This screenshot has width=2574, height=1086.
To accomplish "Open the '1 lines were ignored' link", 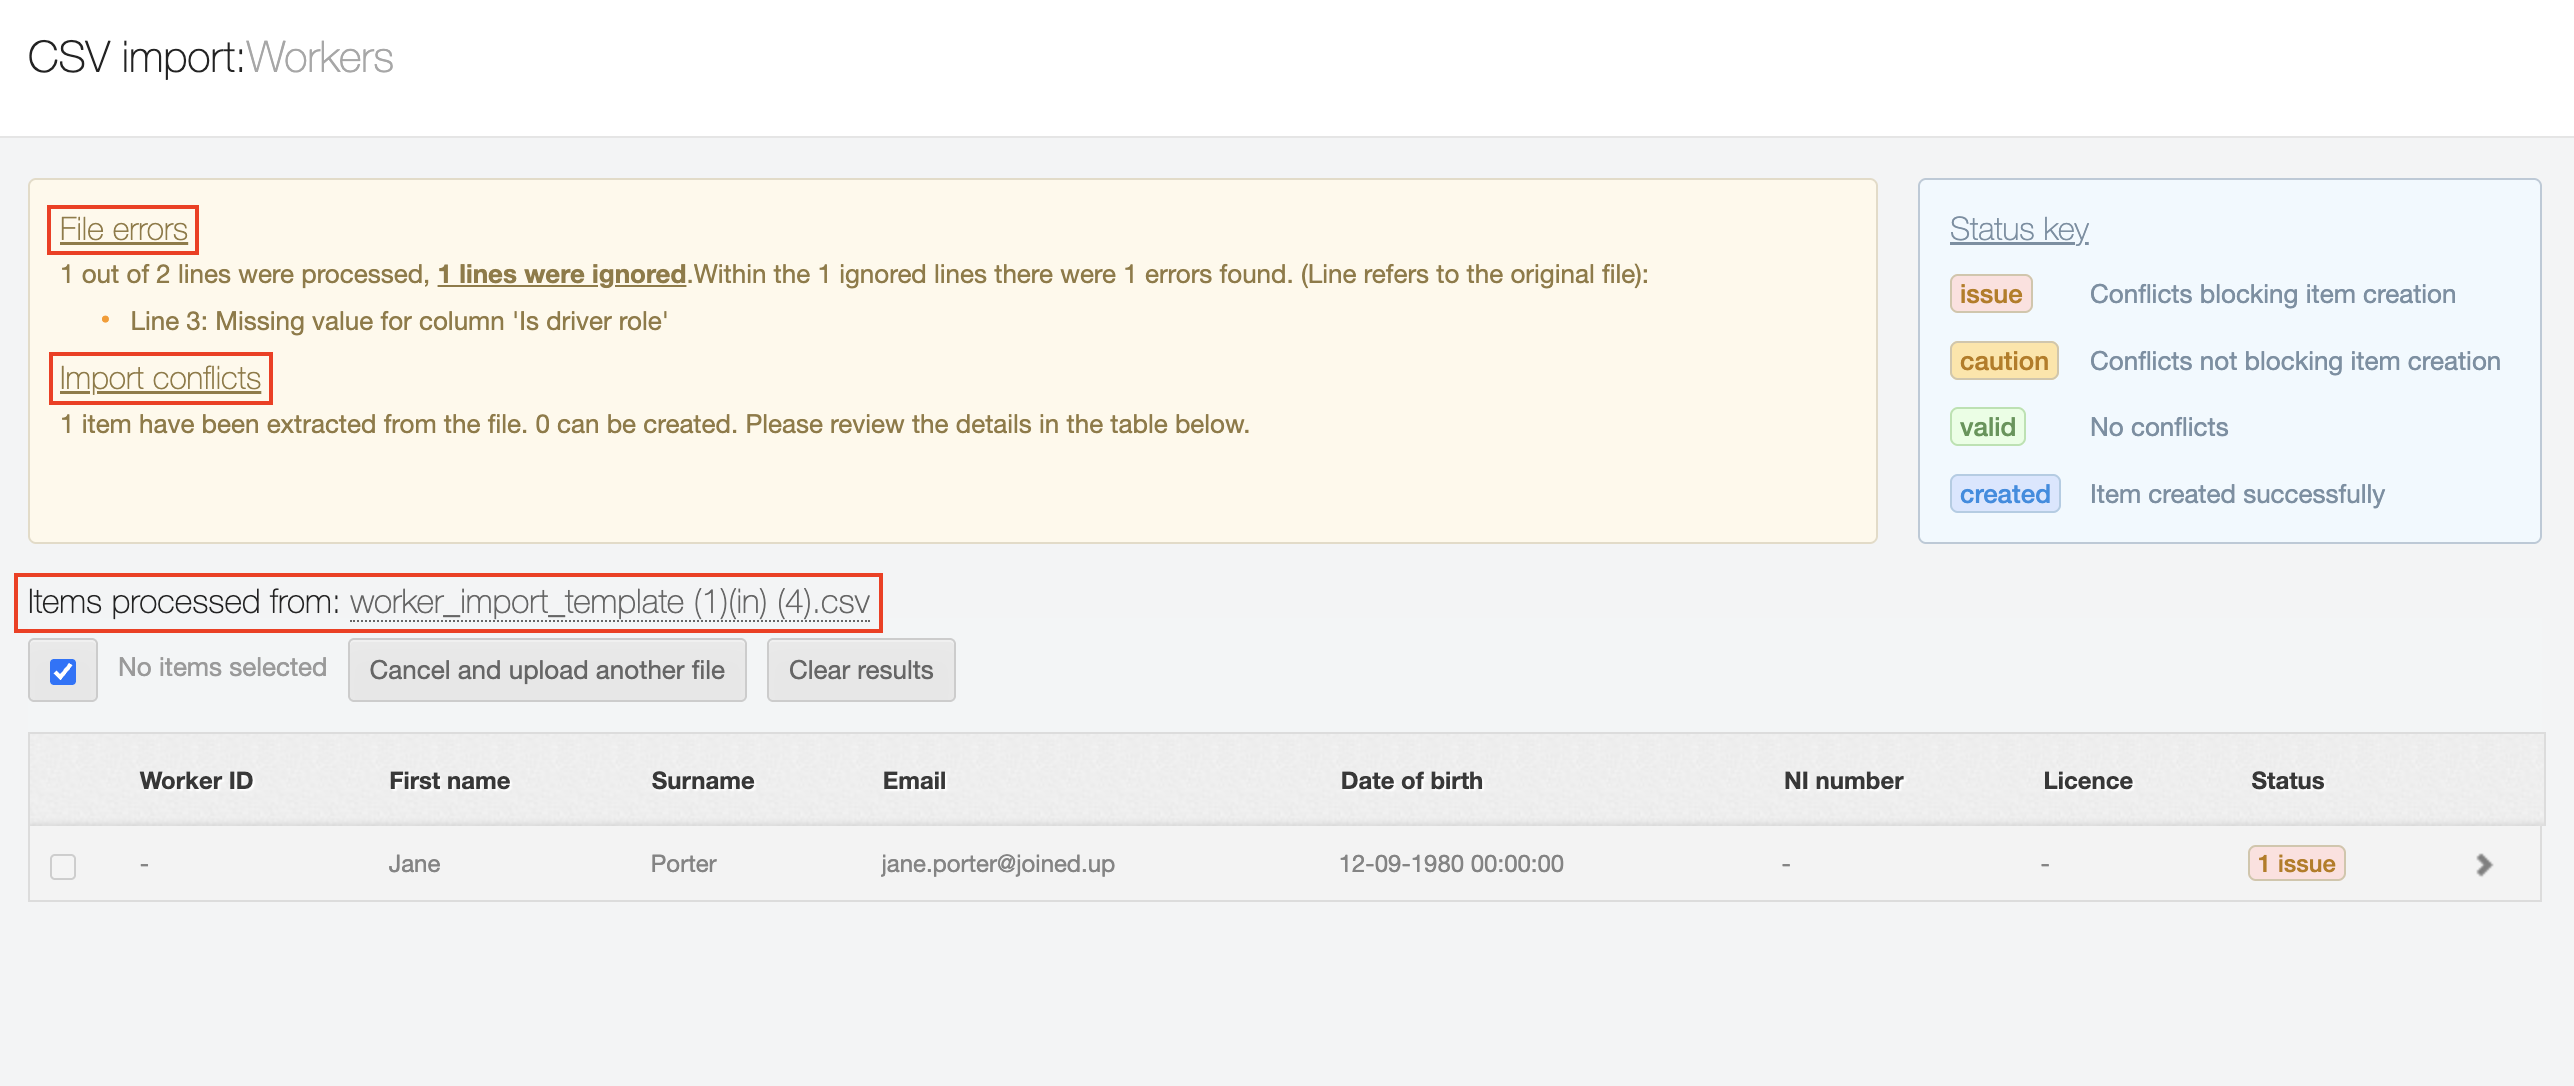I will (x=562, y=274).
